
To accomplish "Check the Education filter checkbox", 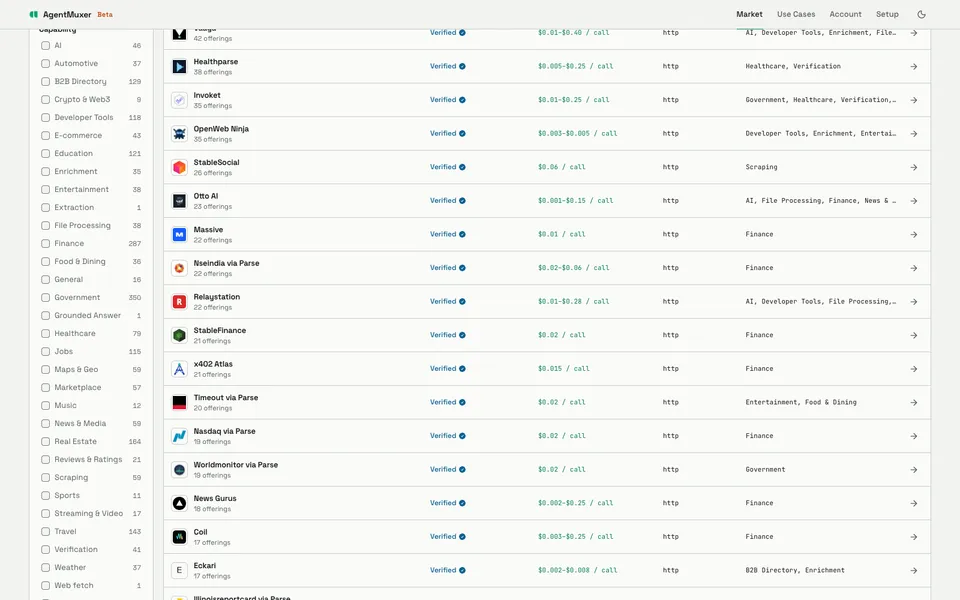I will coord(45,154).
